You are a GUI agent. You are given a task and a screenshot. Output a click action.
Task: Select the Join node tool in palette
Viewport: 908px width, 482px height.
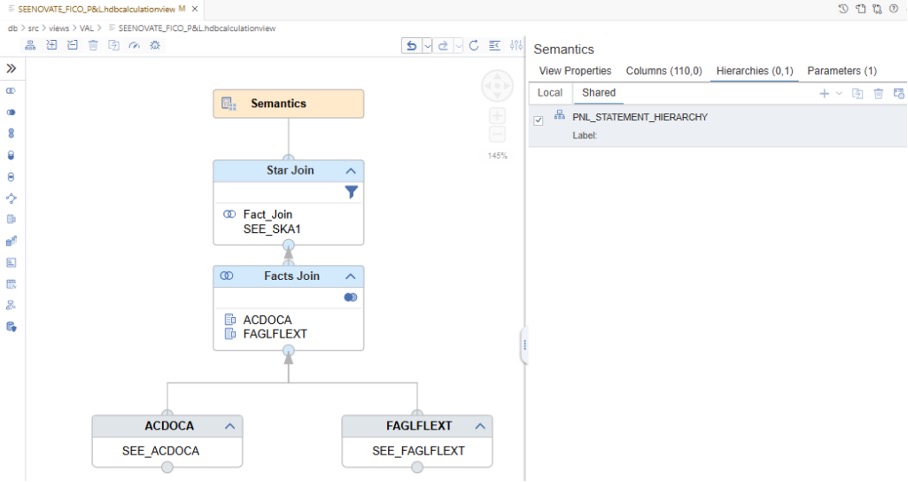[11, 91]
